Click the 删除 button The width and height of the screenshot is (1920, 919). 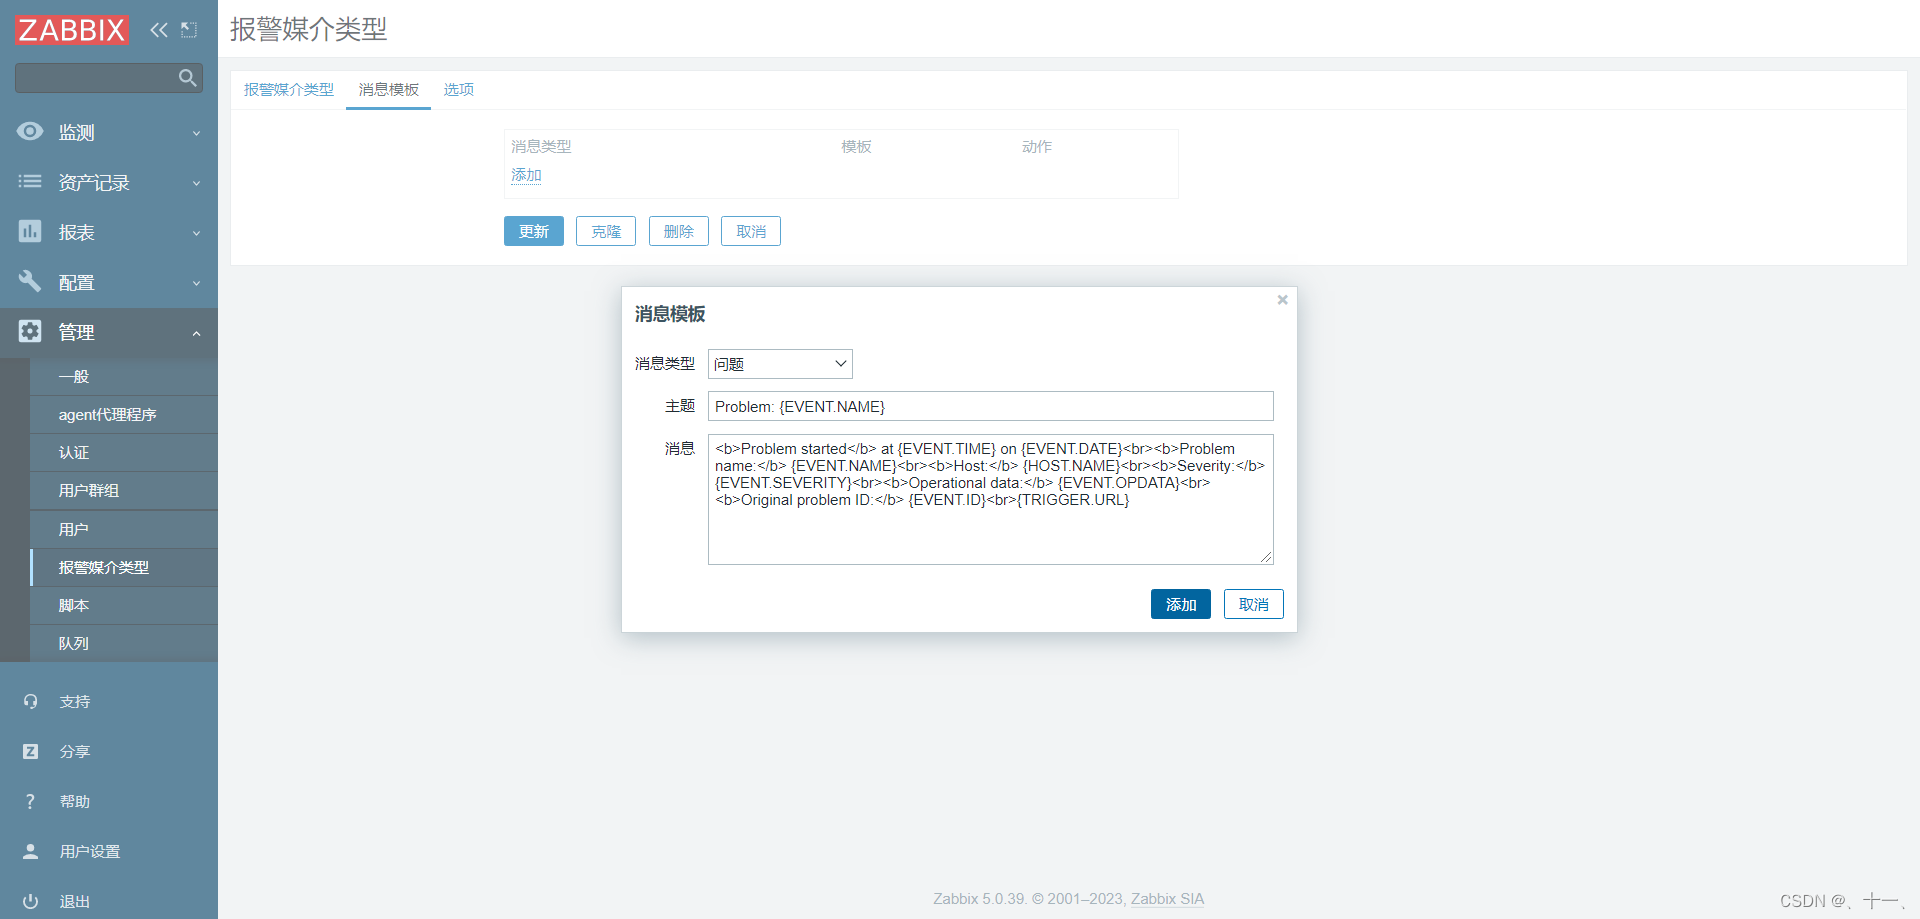click(679, 231)
